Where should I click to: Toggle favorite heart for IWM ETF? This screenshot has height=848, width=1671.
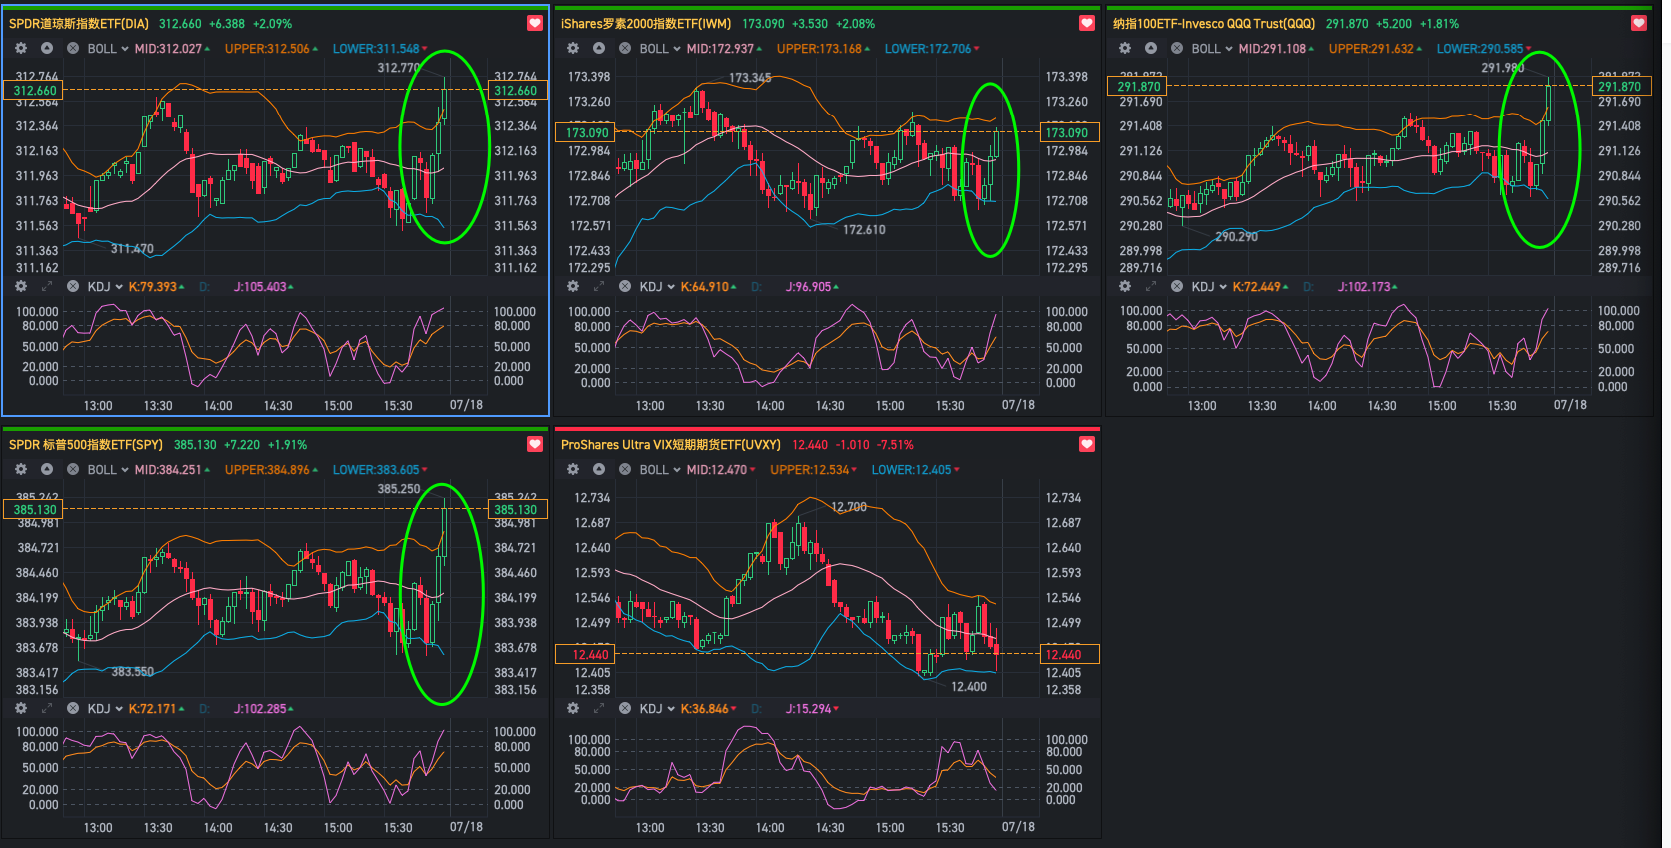tap(1087, 23)
